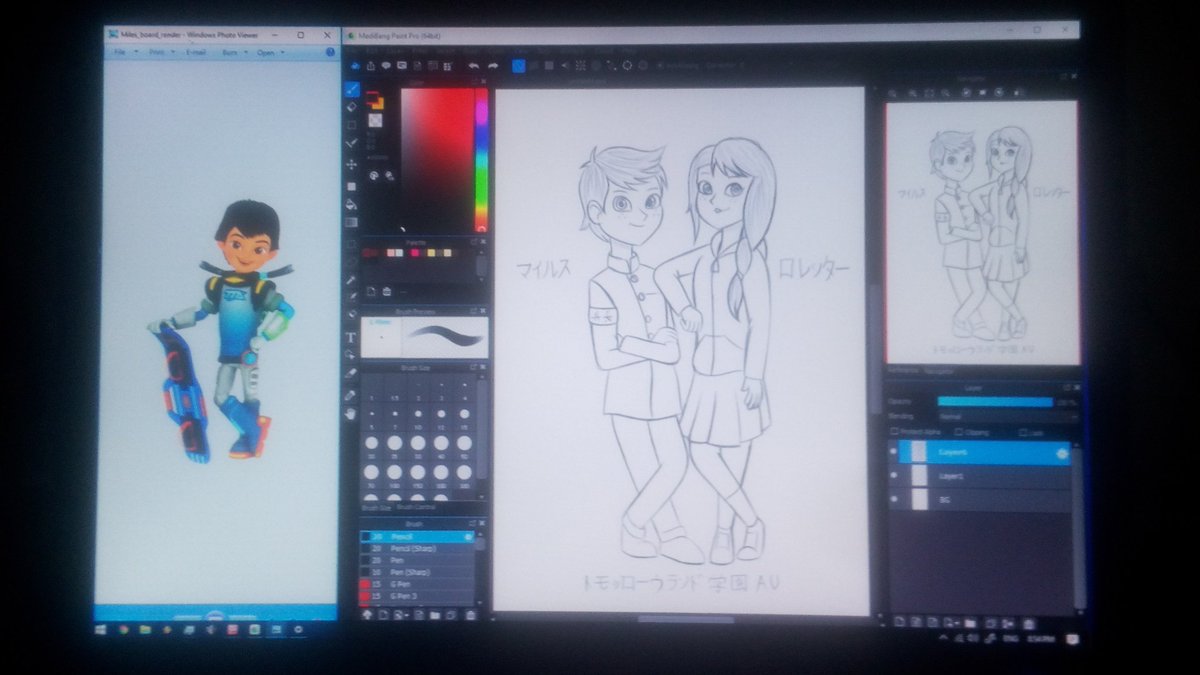
Task: Click the red color picker square
Action: 436,160
